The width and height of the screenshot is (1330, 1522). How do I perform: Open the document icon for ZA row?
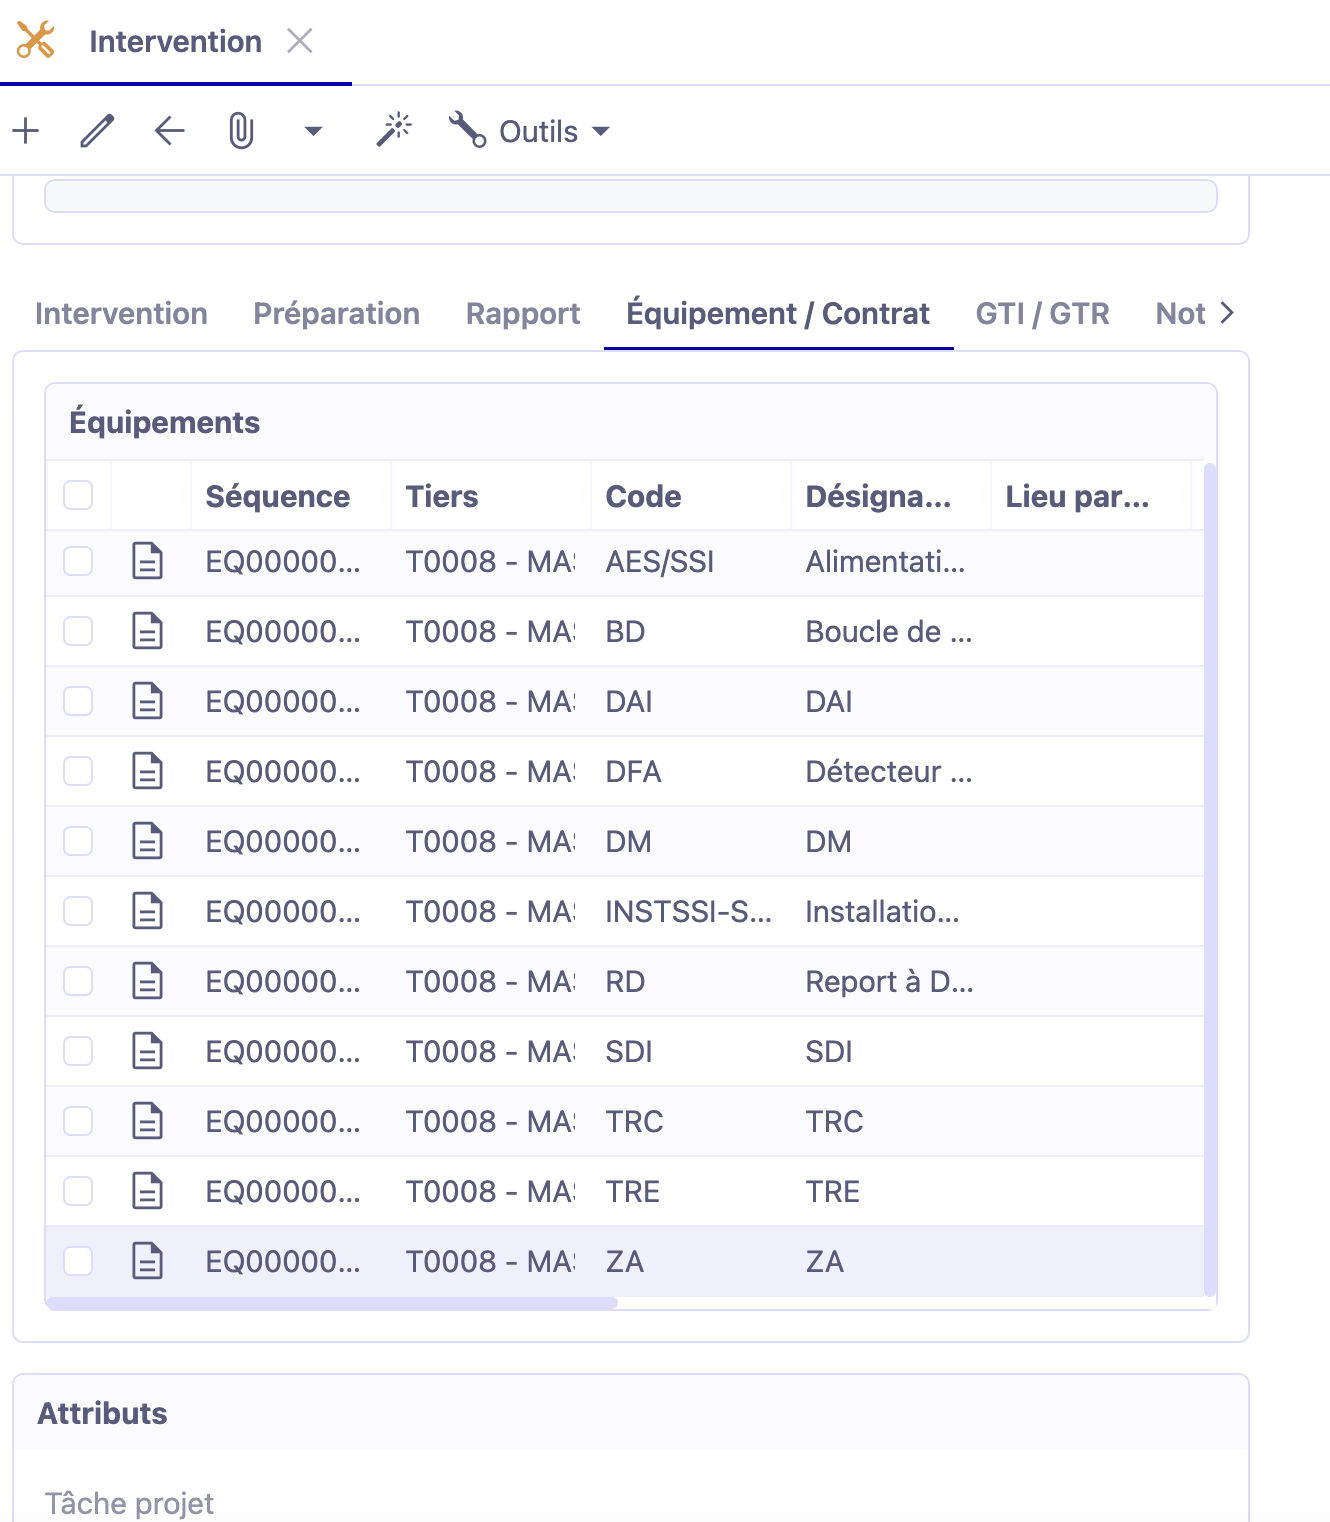pos(148,1261)
